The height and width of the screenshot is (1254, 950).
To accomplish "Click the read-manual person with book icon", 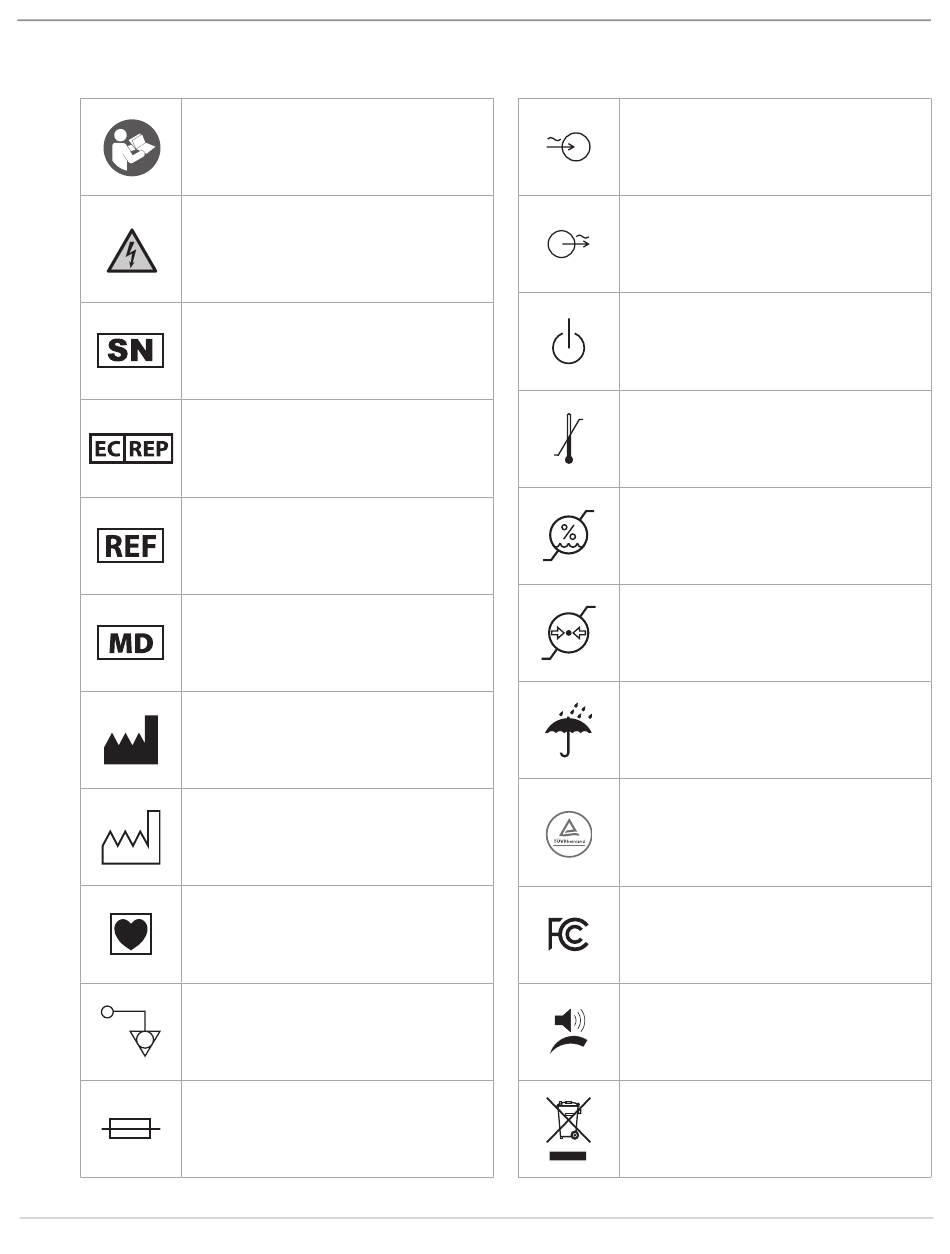I will click(x=131, y=147).
